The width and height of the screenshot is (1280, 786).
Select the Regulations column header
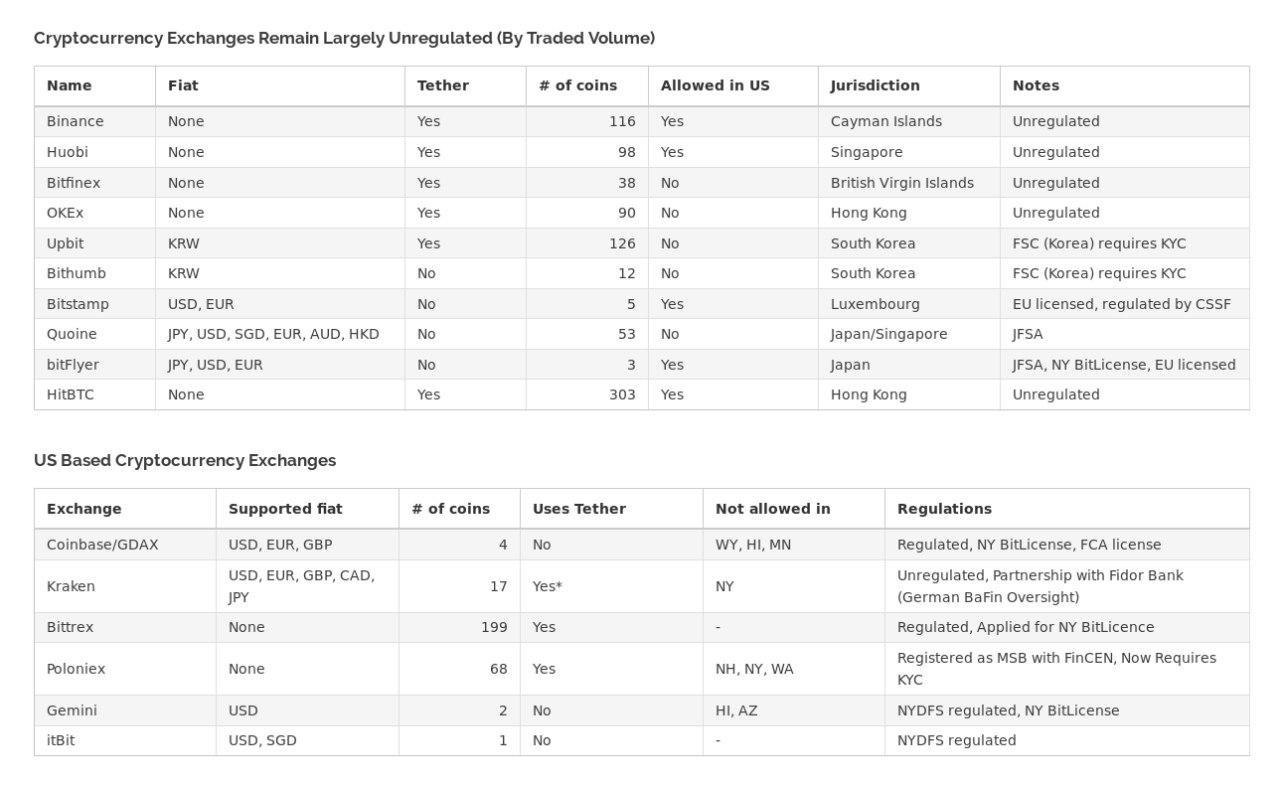(x=944, y=509)
